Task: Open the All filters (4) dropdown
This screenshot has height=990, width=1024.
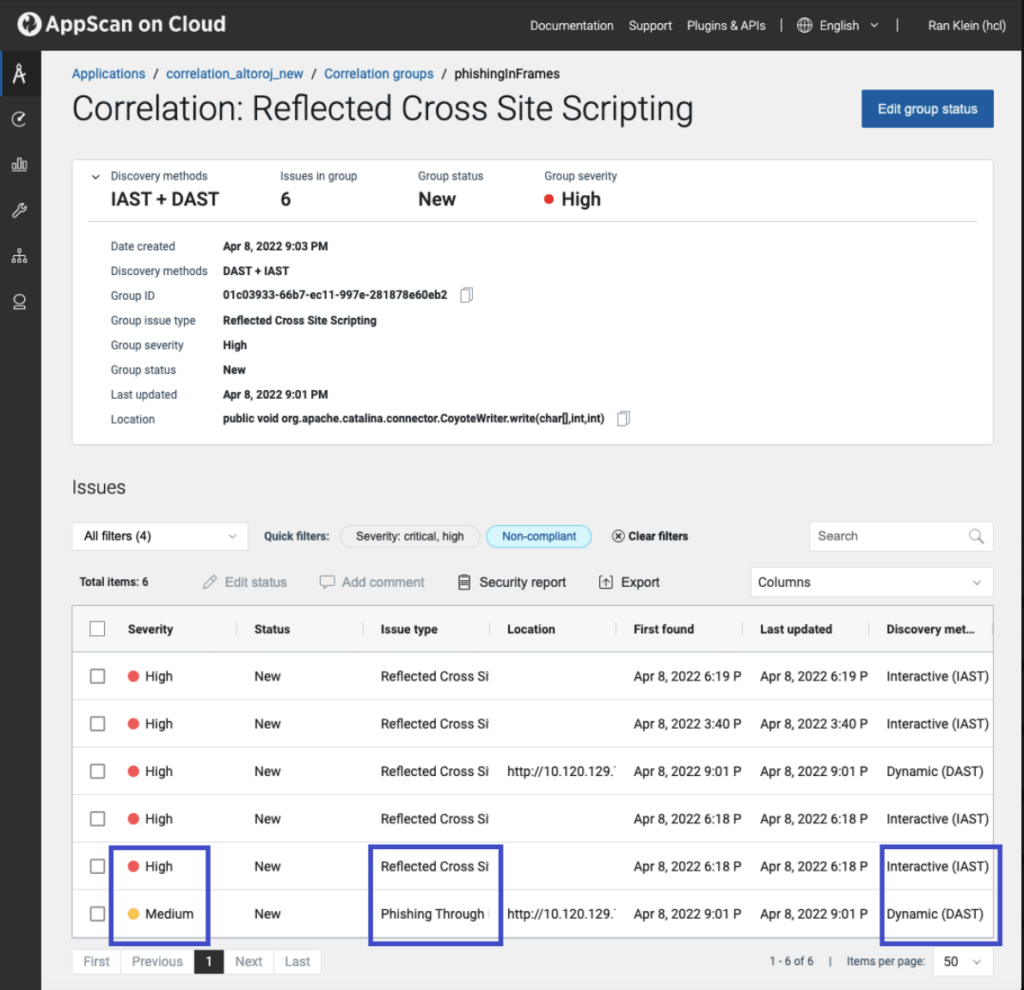Action: [160, 536]
